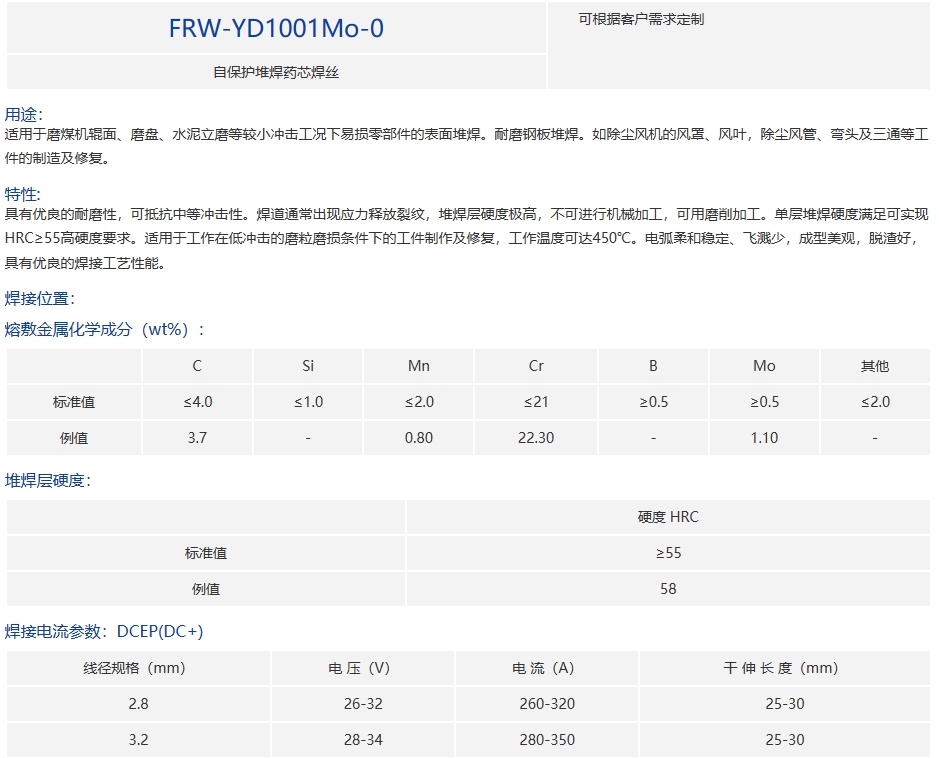939x758 pixels.
Task: Click the 焊接电流参数 DCEP(DC+) heading
Action: pos(105,631)
